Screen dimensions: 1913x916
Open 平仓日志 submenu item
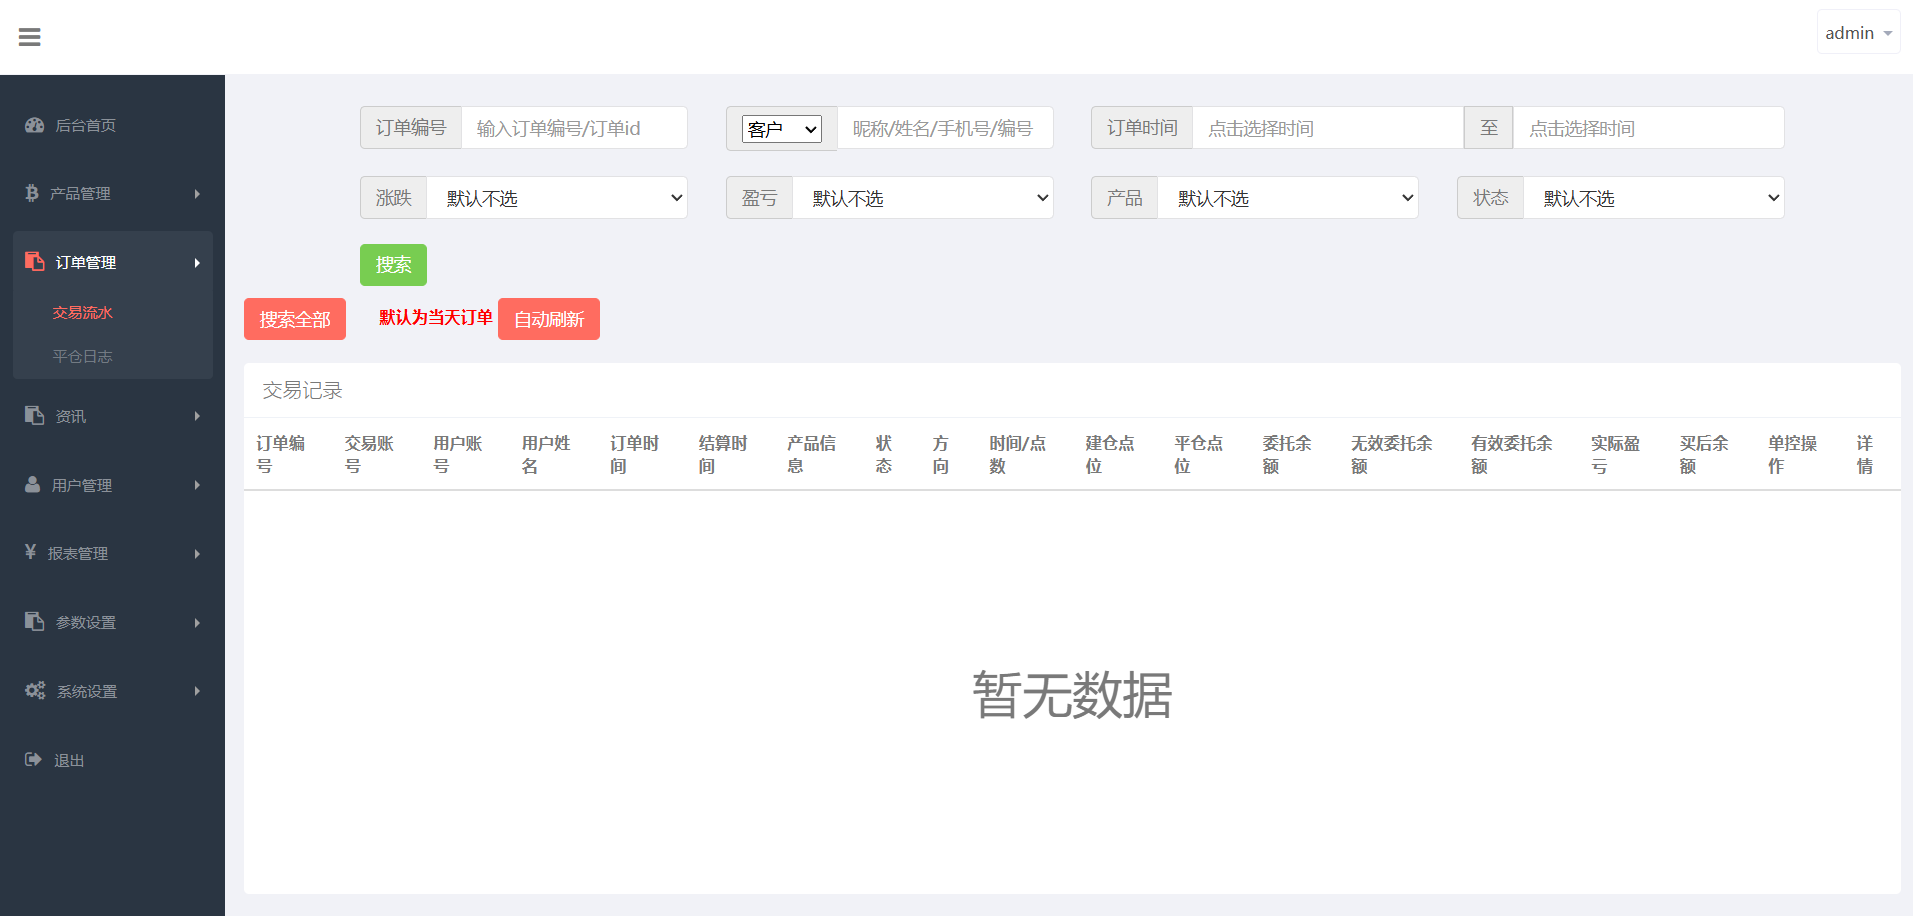[83, 357]
